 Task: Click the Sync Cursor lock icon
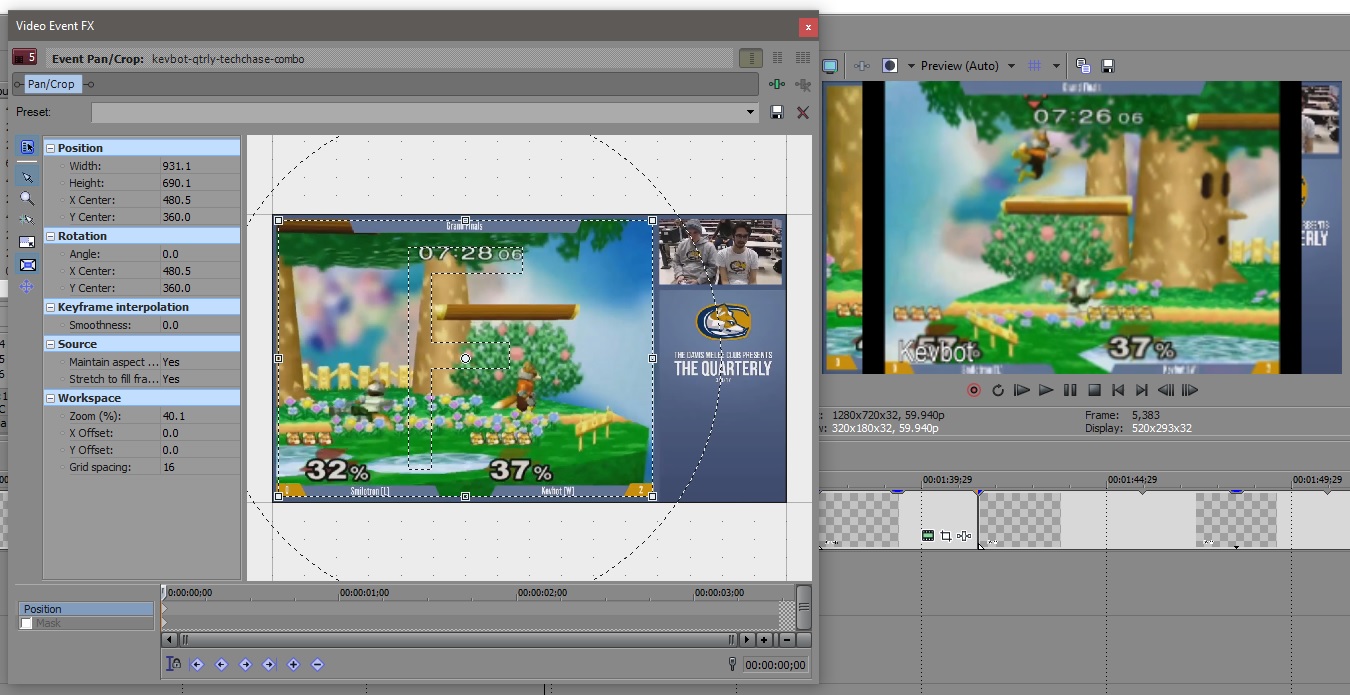coord(173,664)
